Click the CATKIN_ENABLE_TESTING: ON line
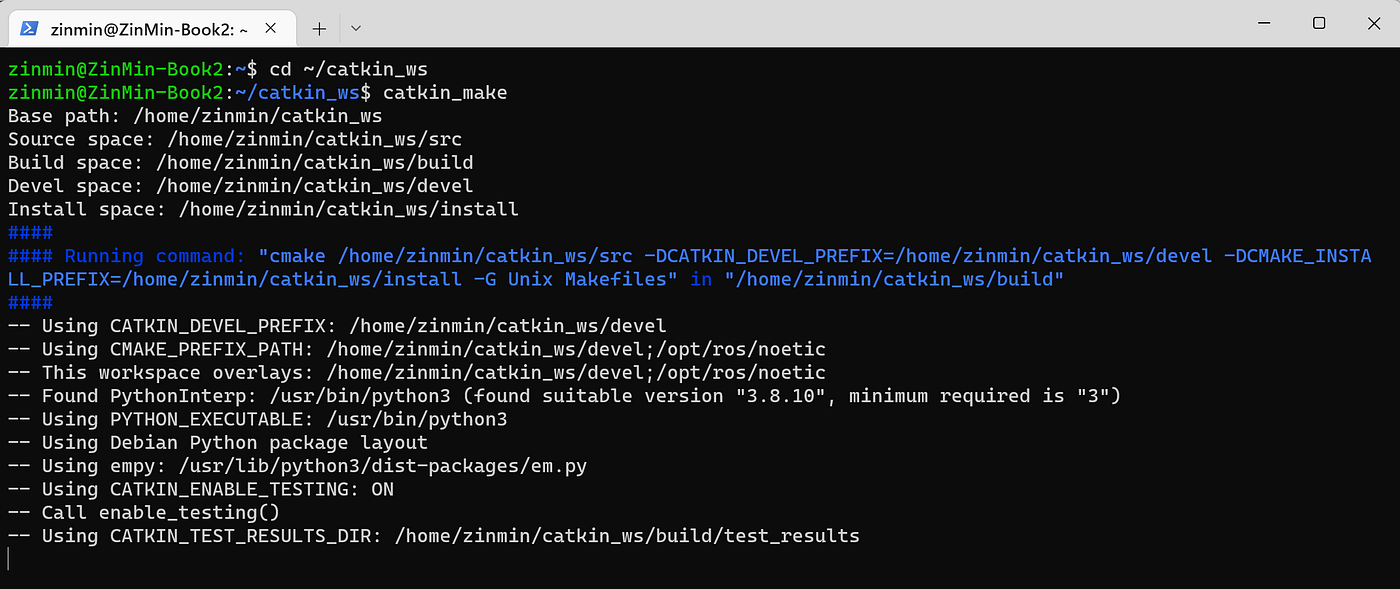Screen dimensions: 1400x589 (x=201, y=489)
